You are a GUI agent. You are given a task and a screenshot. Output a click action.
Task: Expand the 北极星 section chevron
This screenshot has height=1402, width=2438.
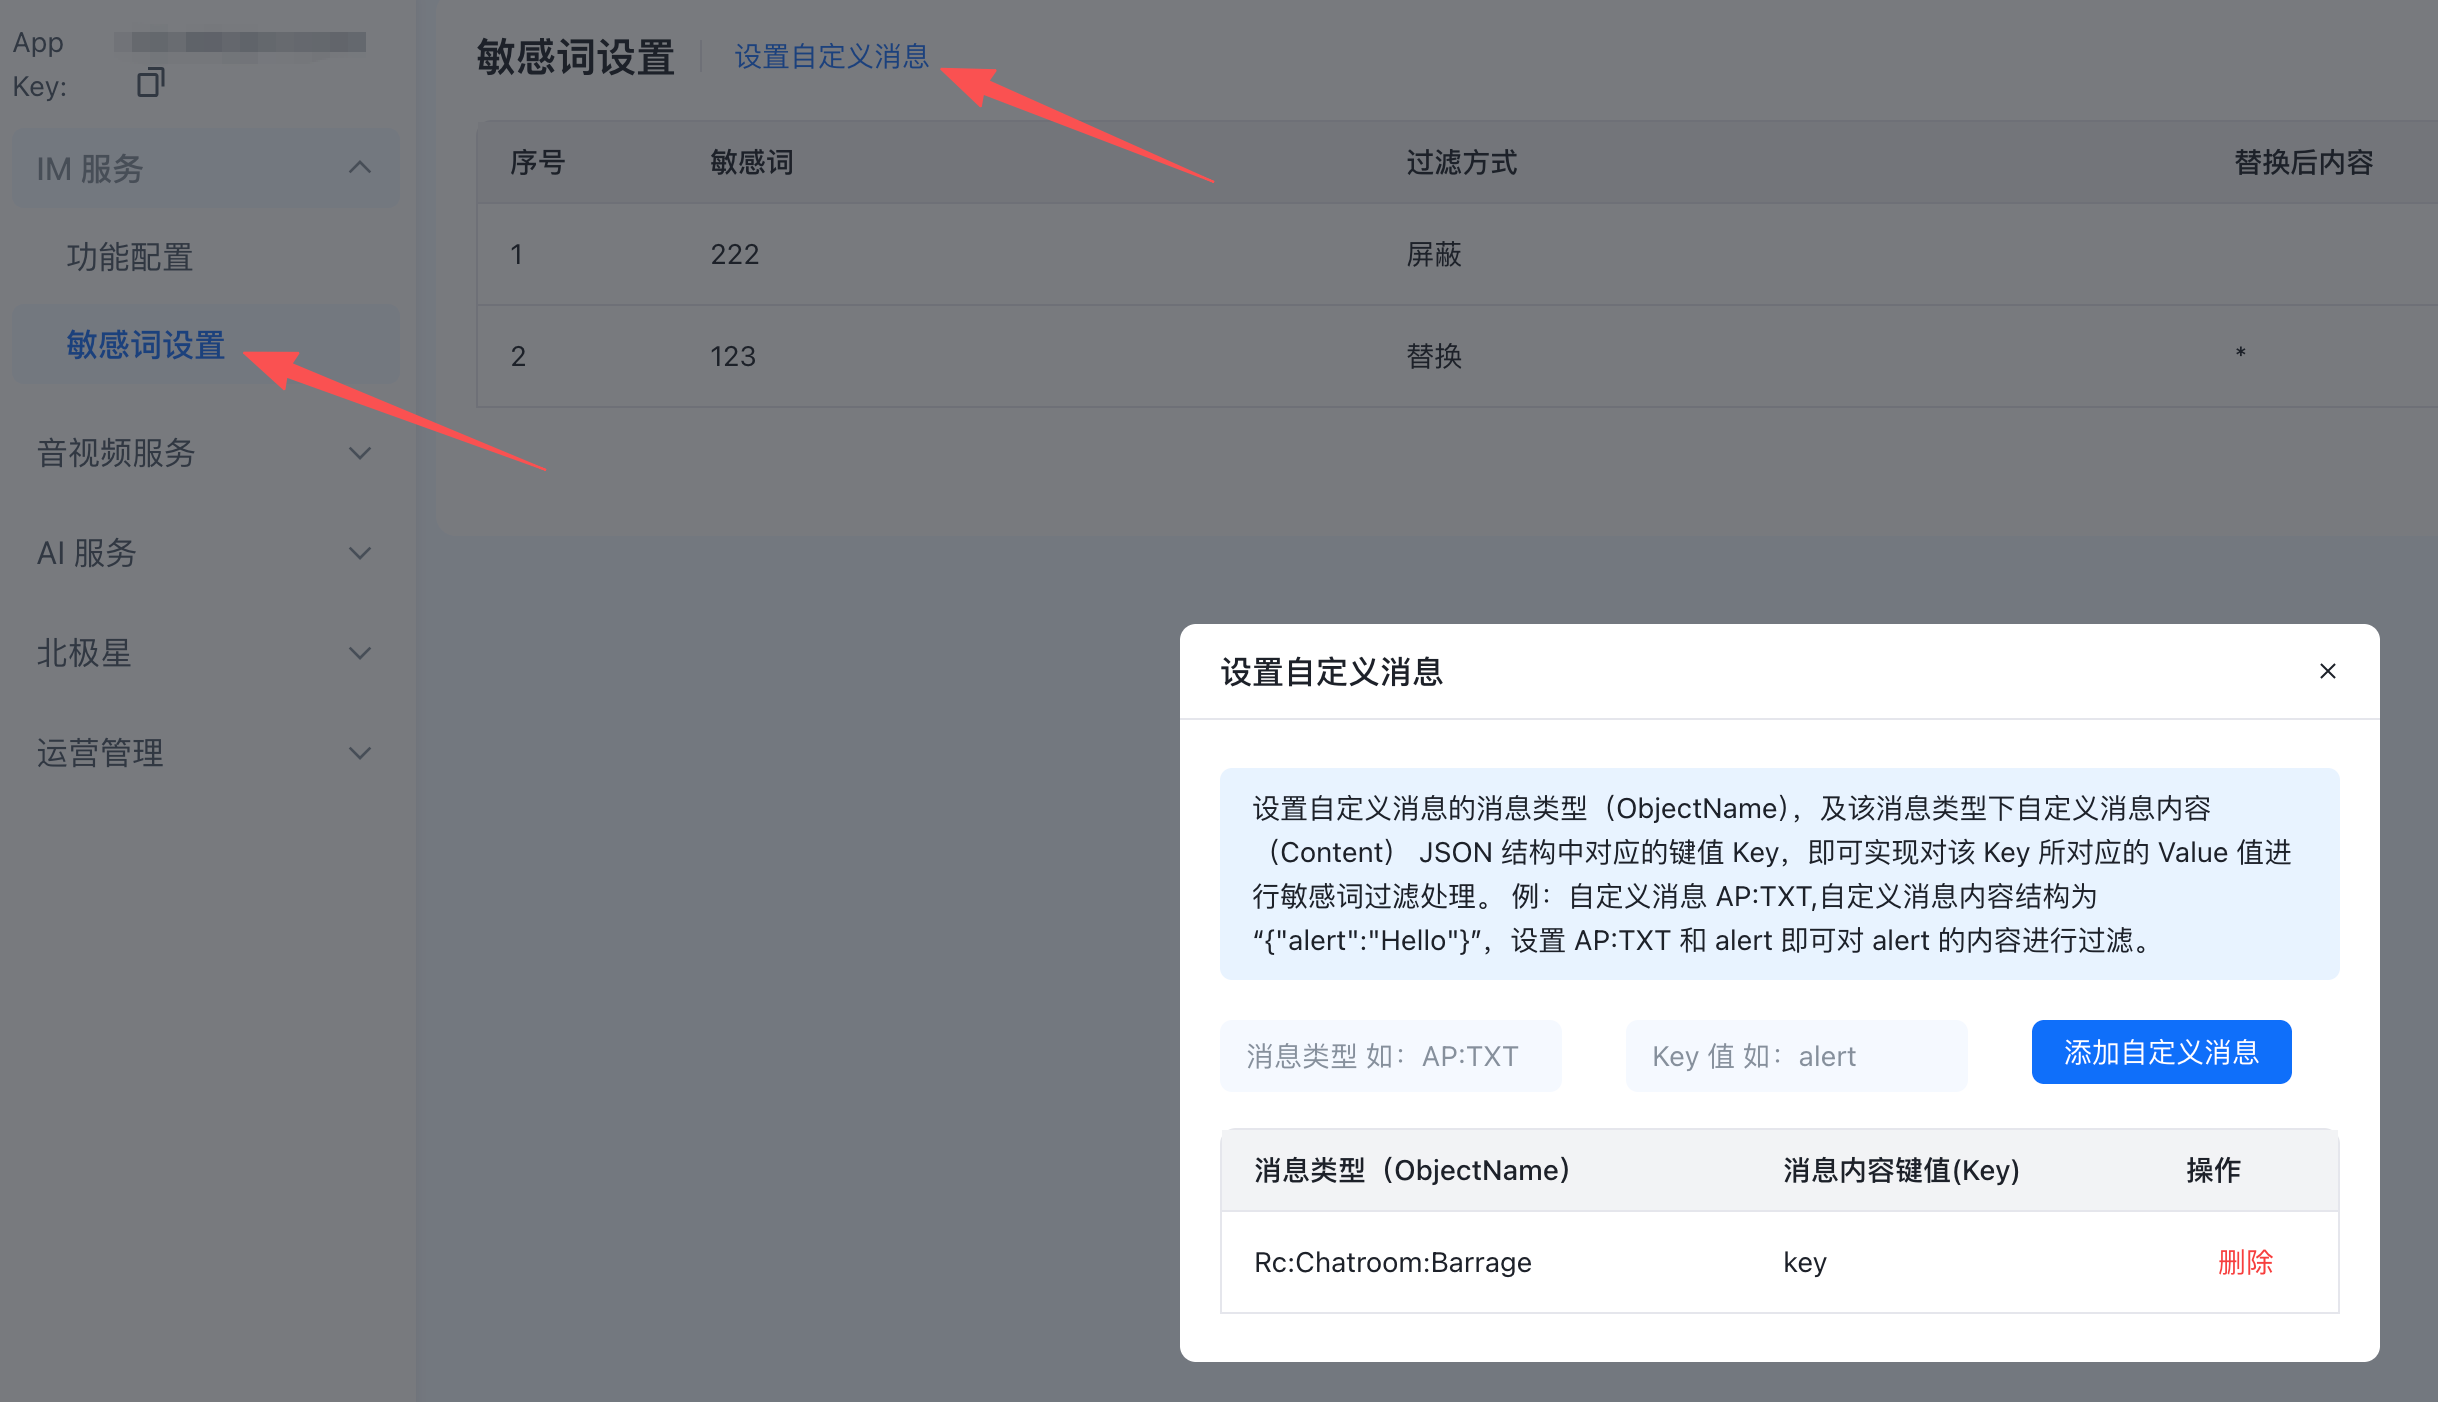tap(360, 653)
